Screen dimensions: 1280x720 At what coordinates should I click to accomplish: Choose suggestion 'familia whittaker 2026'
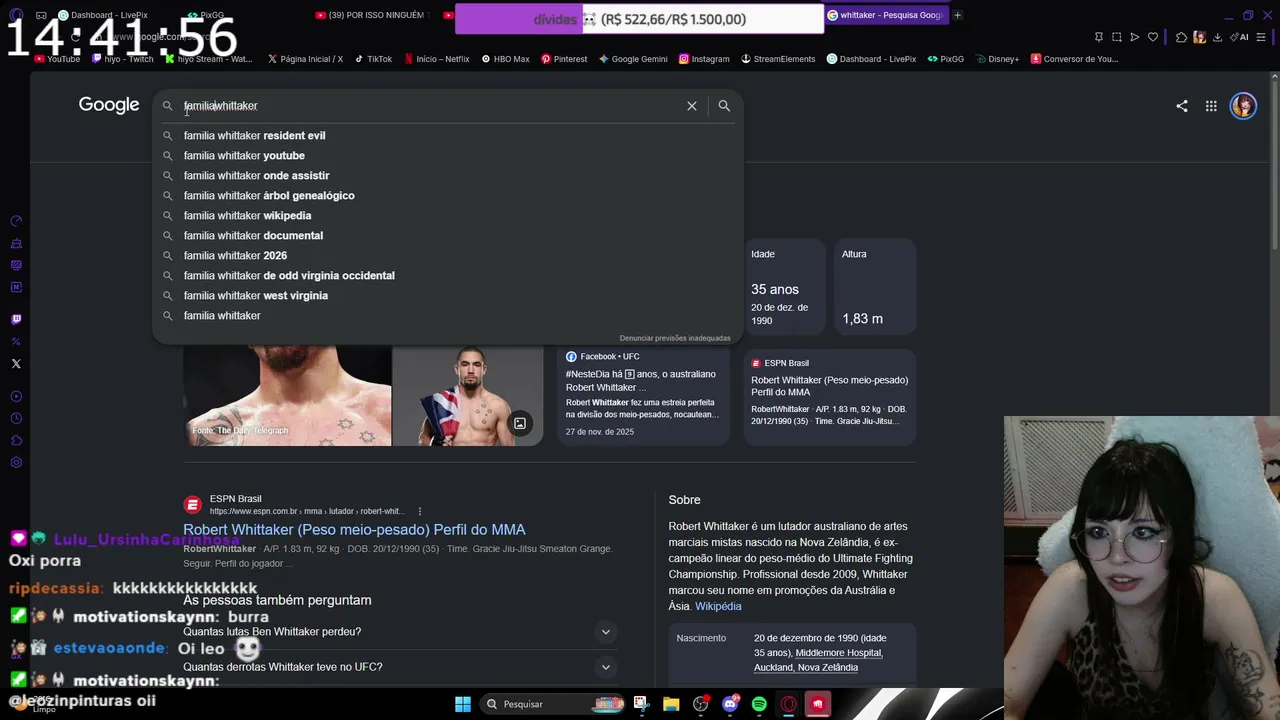[447, 256]
